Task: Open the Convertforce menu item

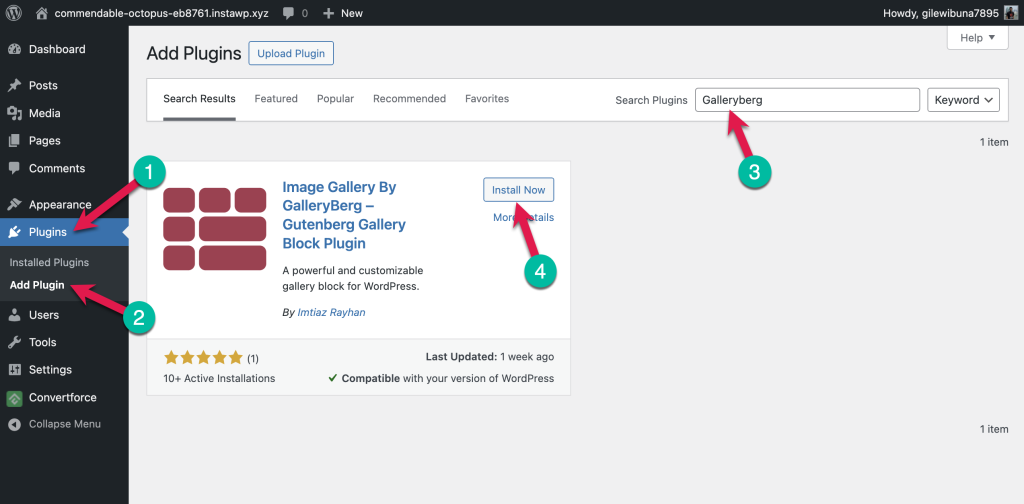Action: [x=62, y=397]
